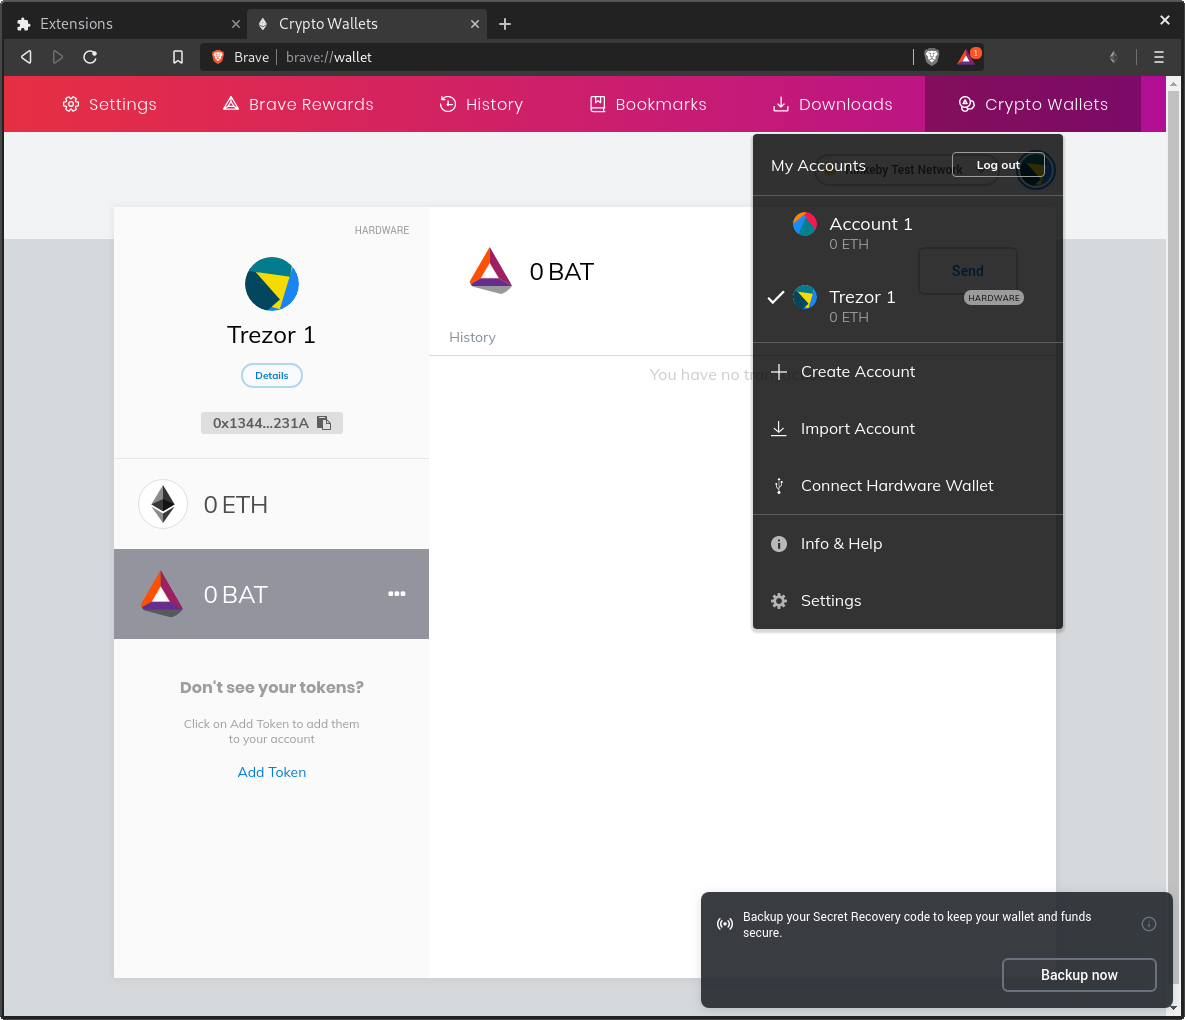Go to Brave Rewards page
Viewport: 1185px width, 1020px height.
coord(298,104)
